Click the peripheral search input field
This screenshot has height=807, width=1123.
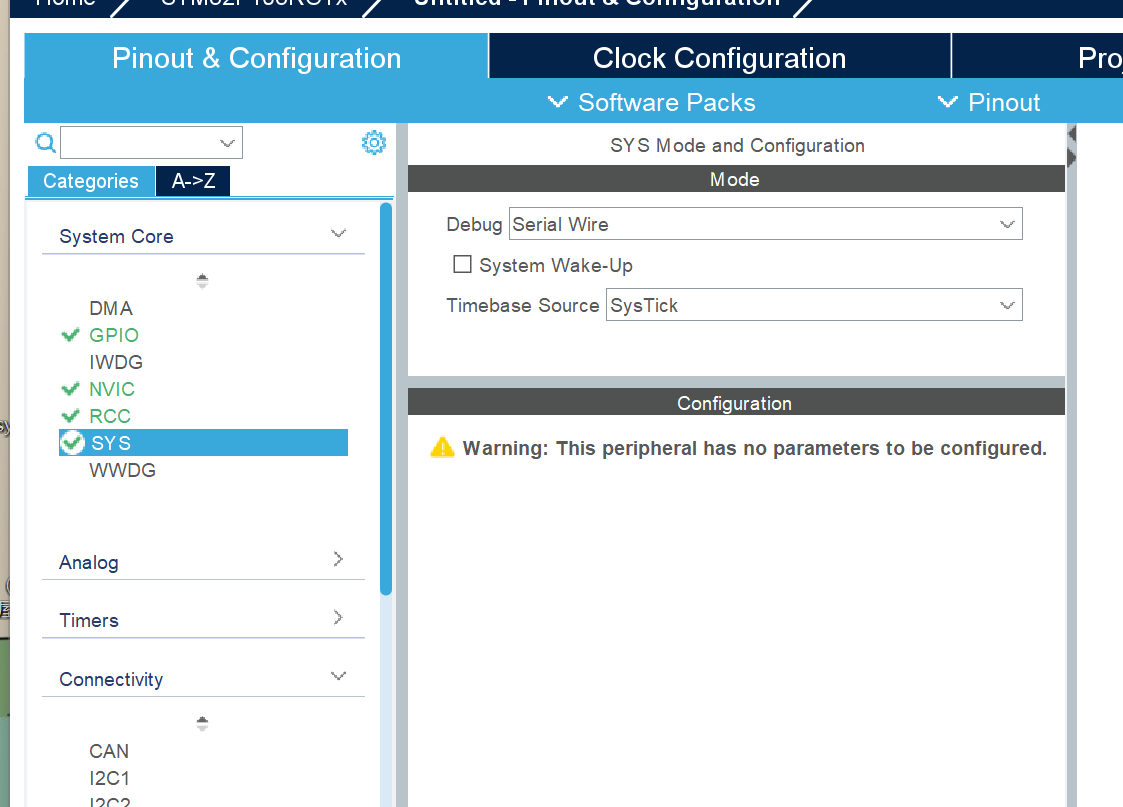[151, 142]
